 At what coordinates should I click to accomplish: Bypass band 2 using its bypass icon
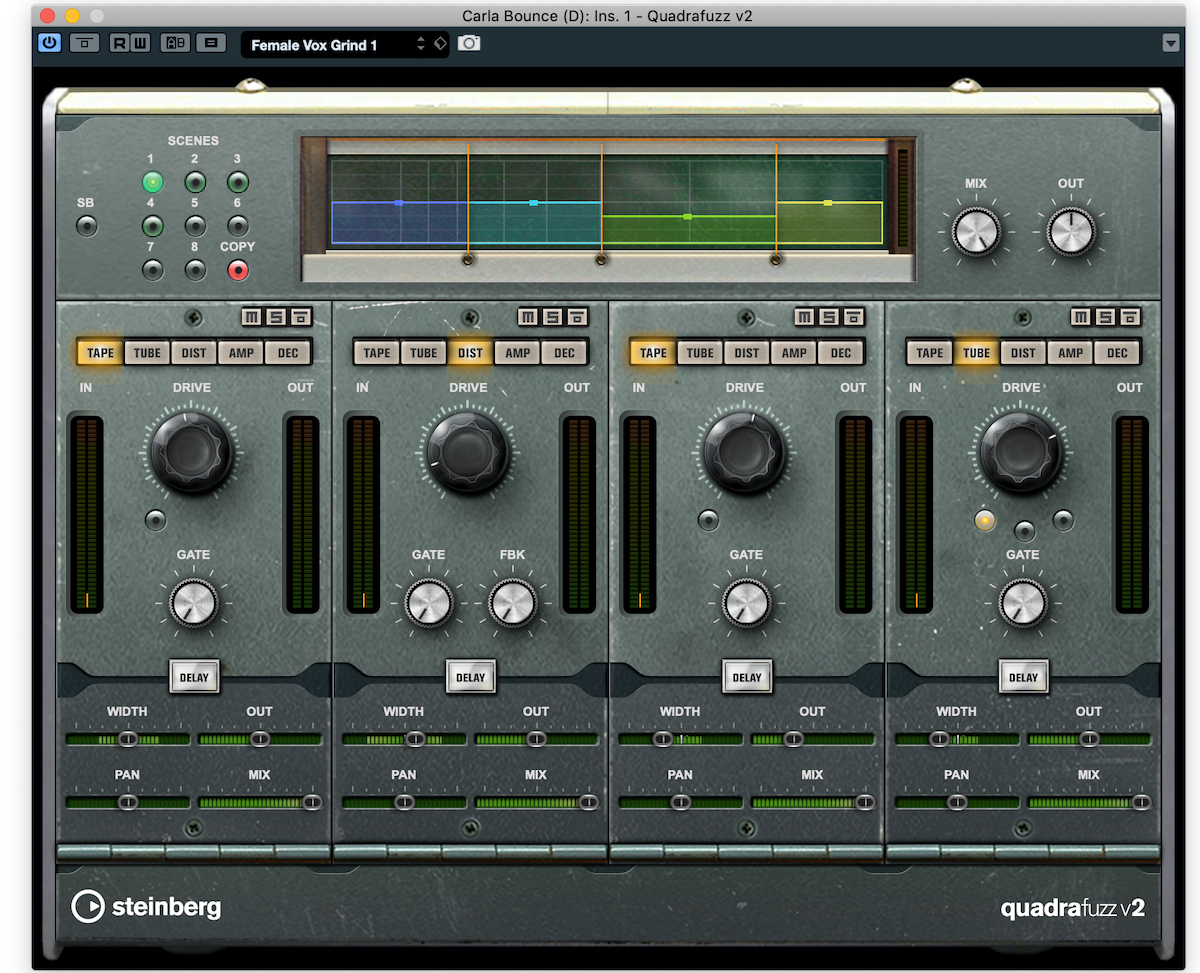[x=577, y=317]
